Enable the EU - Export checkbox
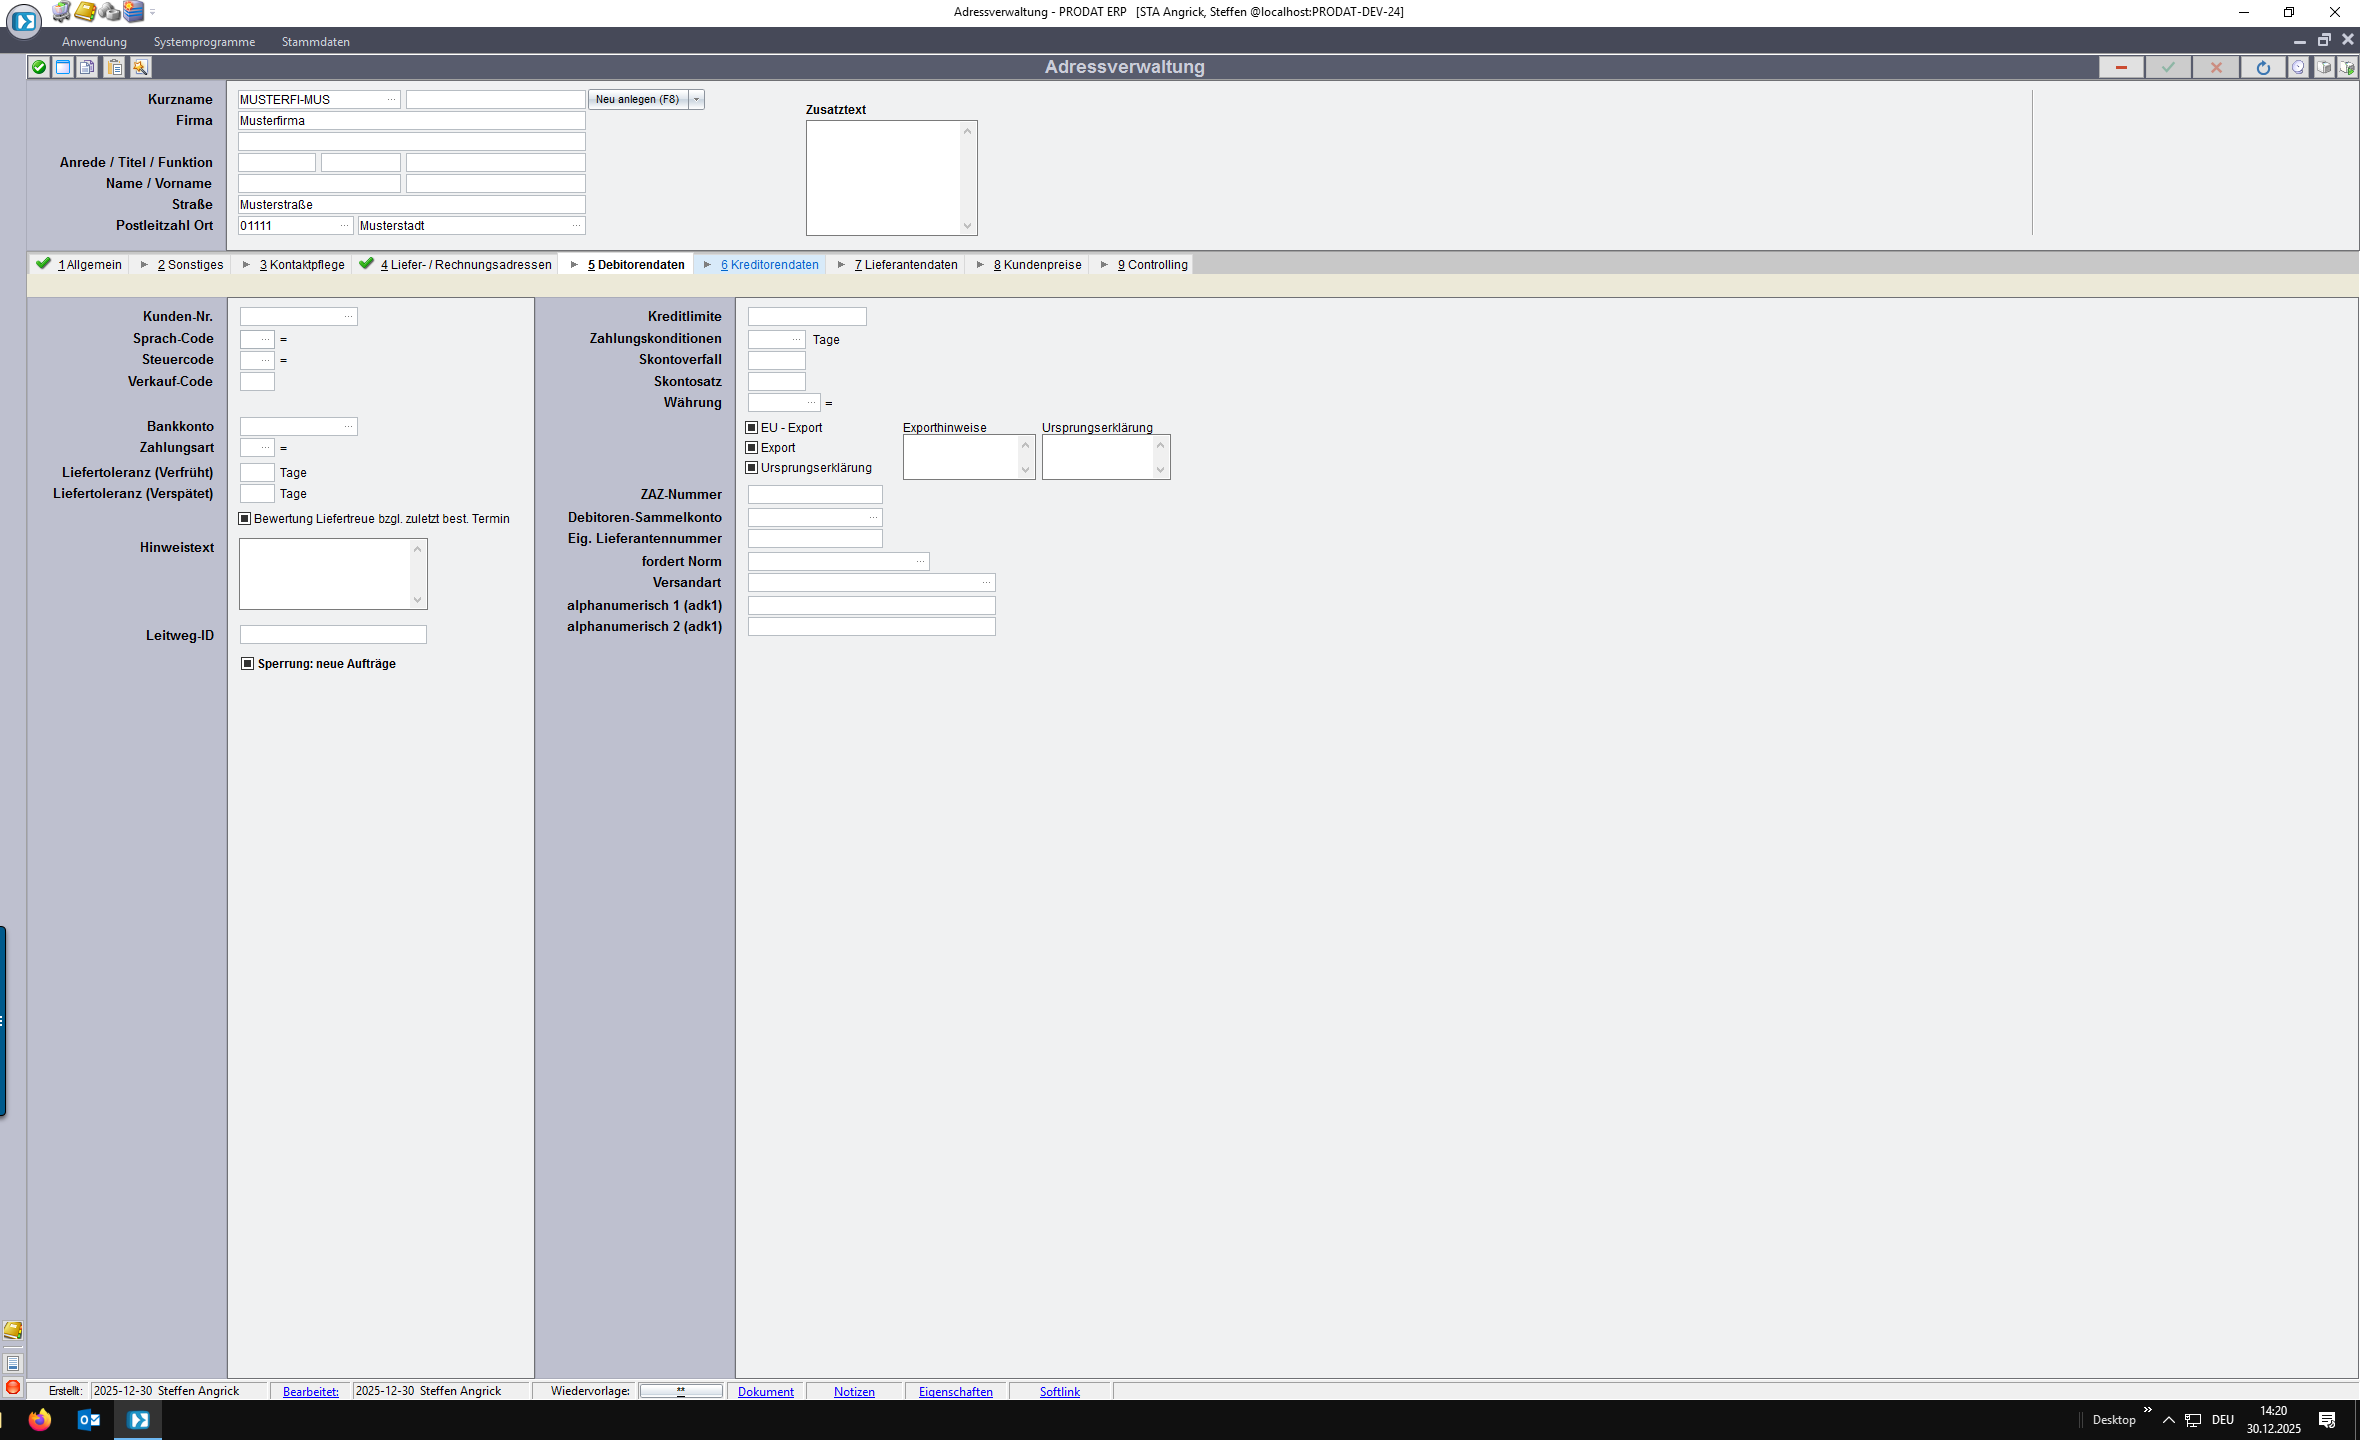The width and height of the screenshot is (2360, 1440). (752, 427)
